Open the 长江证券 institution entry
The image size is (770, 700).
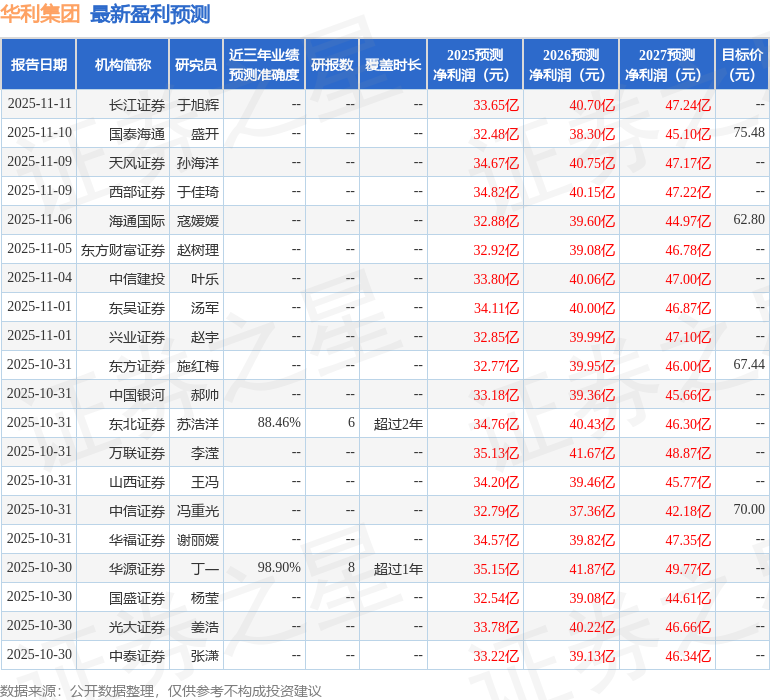(137, 104)
